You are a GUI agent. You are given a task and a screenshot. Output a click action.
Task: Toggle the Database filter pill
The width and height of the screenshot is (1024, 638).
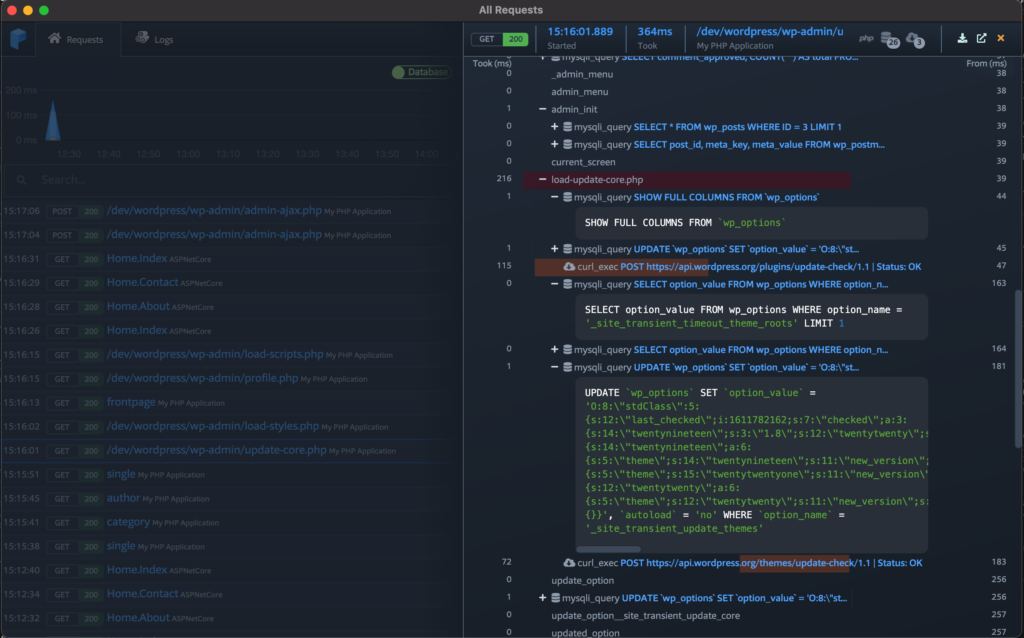tap(420, 72)
